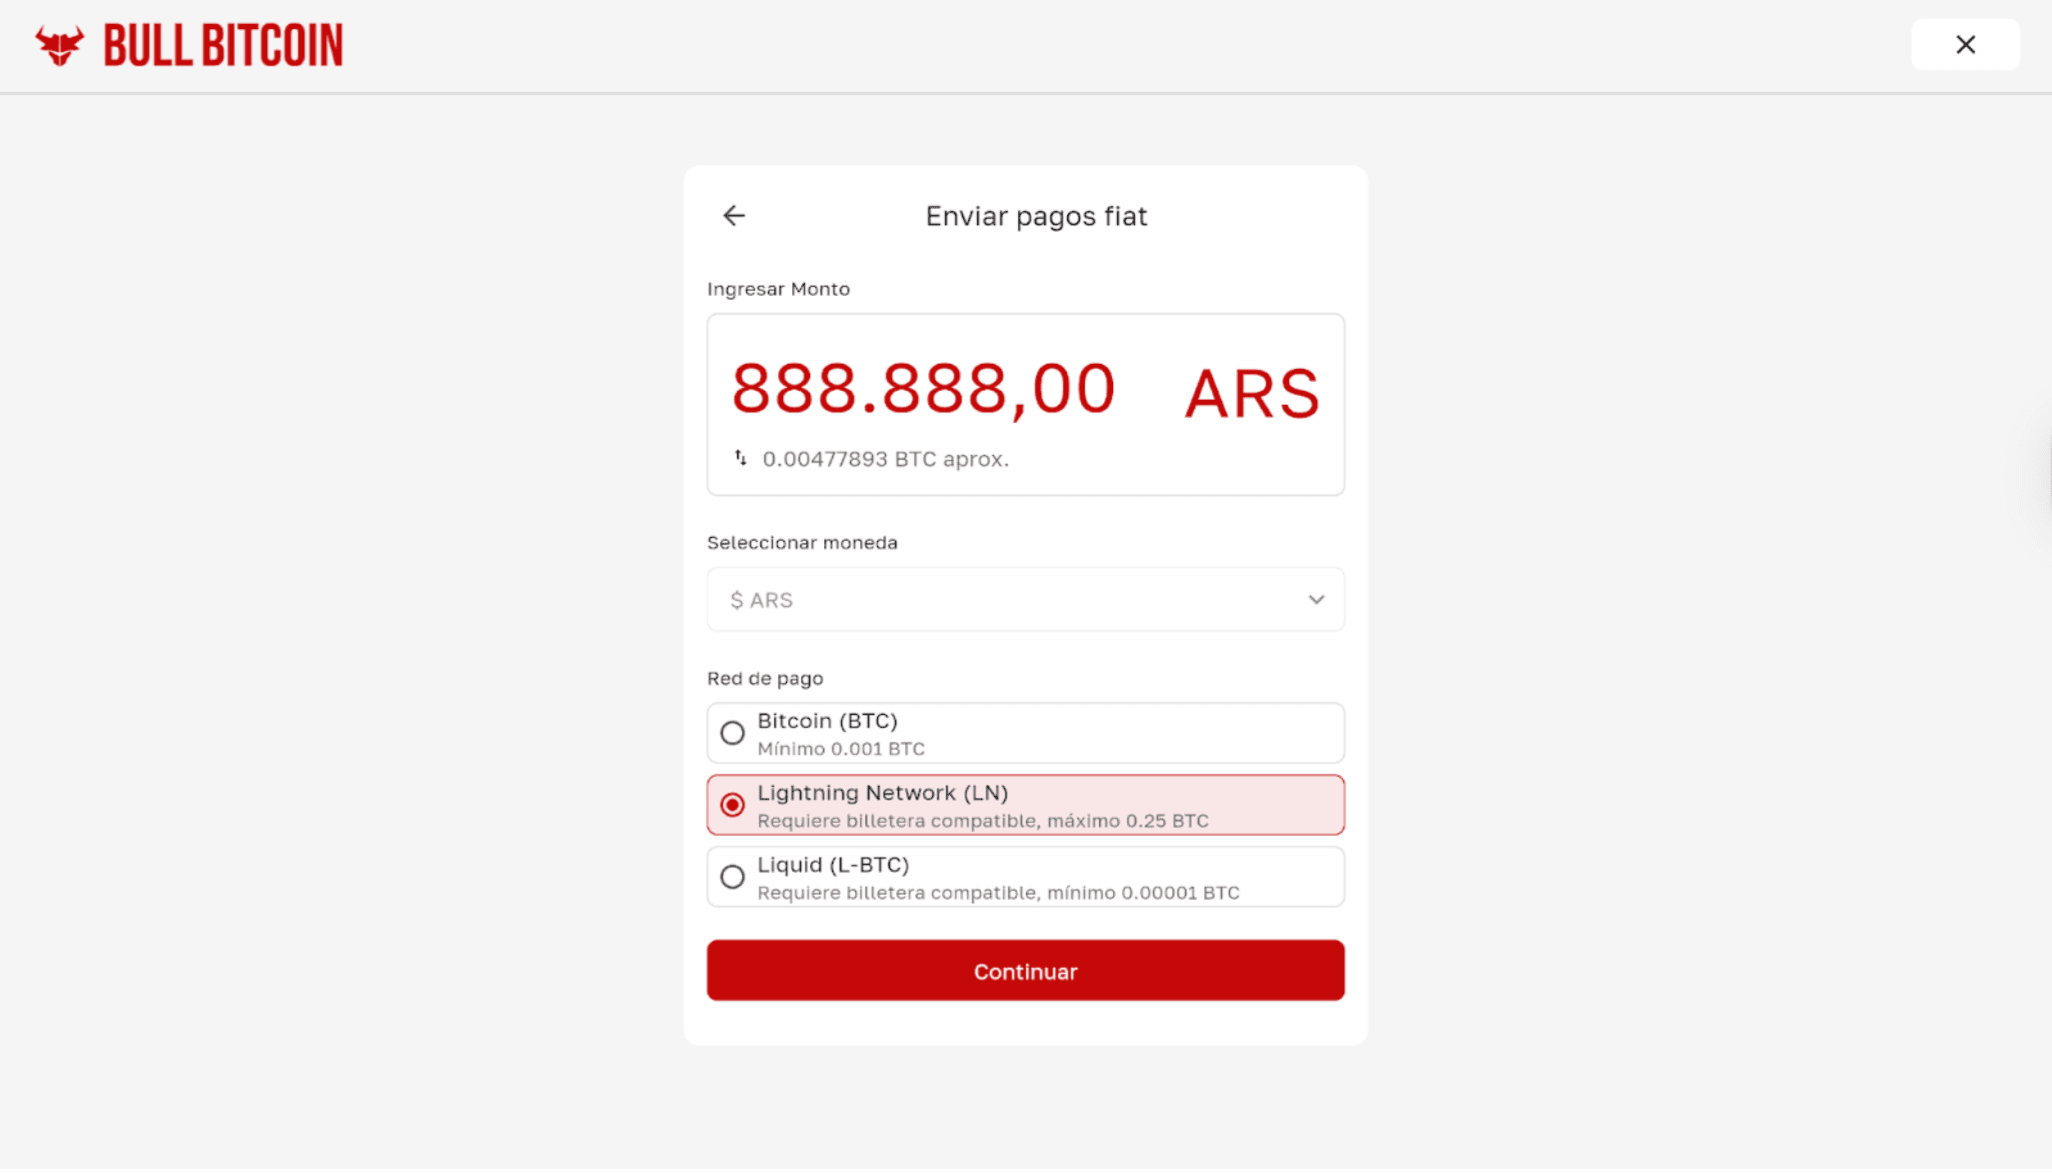Click "Mínimo 0.001 BTC" option description
This screenshot has height=1174, width=2052.
[x=840, y=749]
